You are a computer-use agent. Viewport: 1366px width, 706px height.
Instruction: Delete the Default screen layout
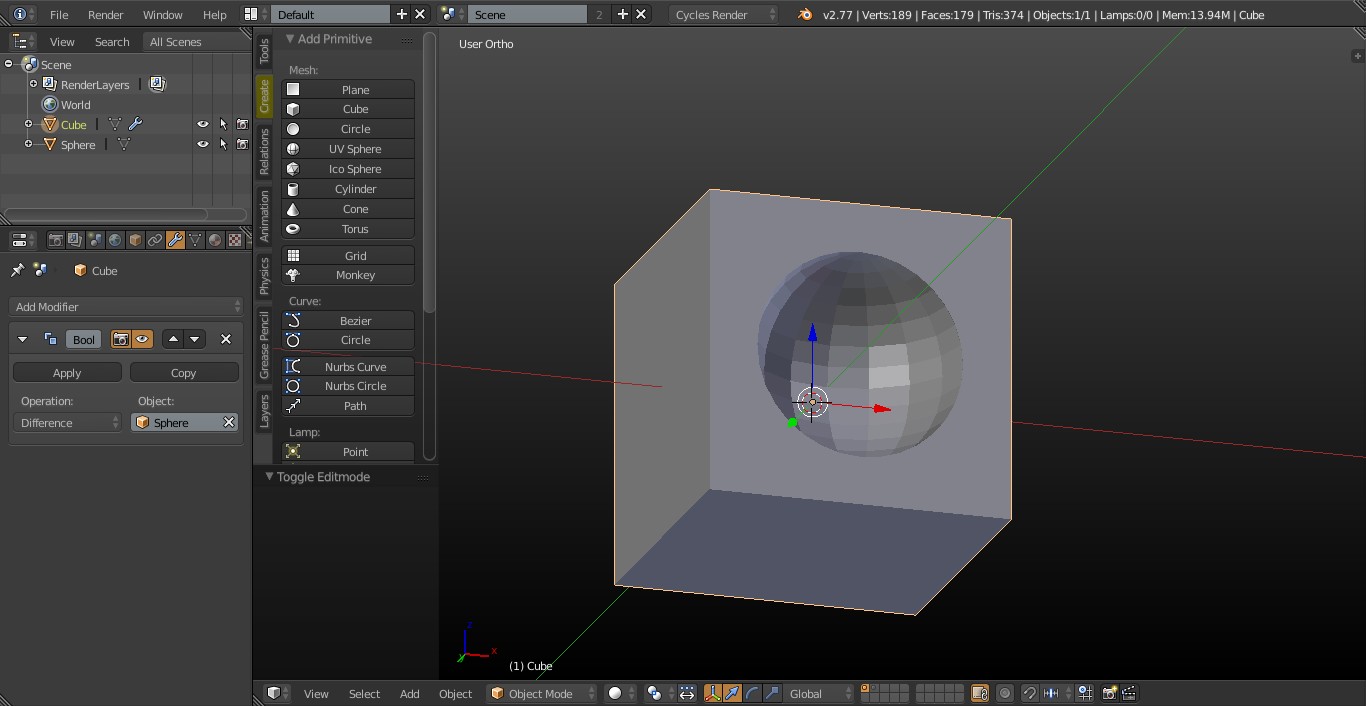(420, 14)
